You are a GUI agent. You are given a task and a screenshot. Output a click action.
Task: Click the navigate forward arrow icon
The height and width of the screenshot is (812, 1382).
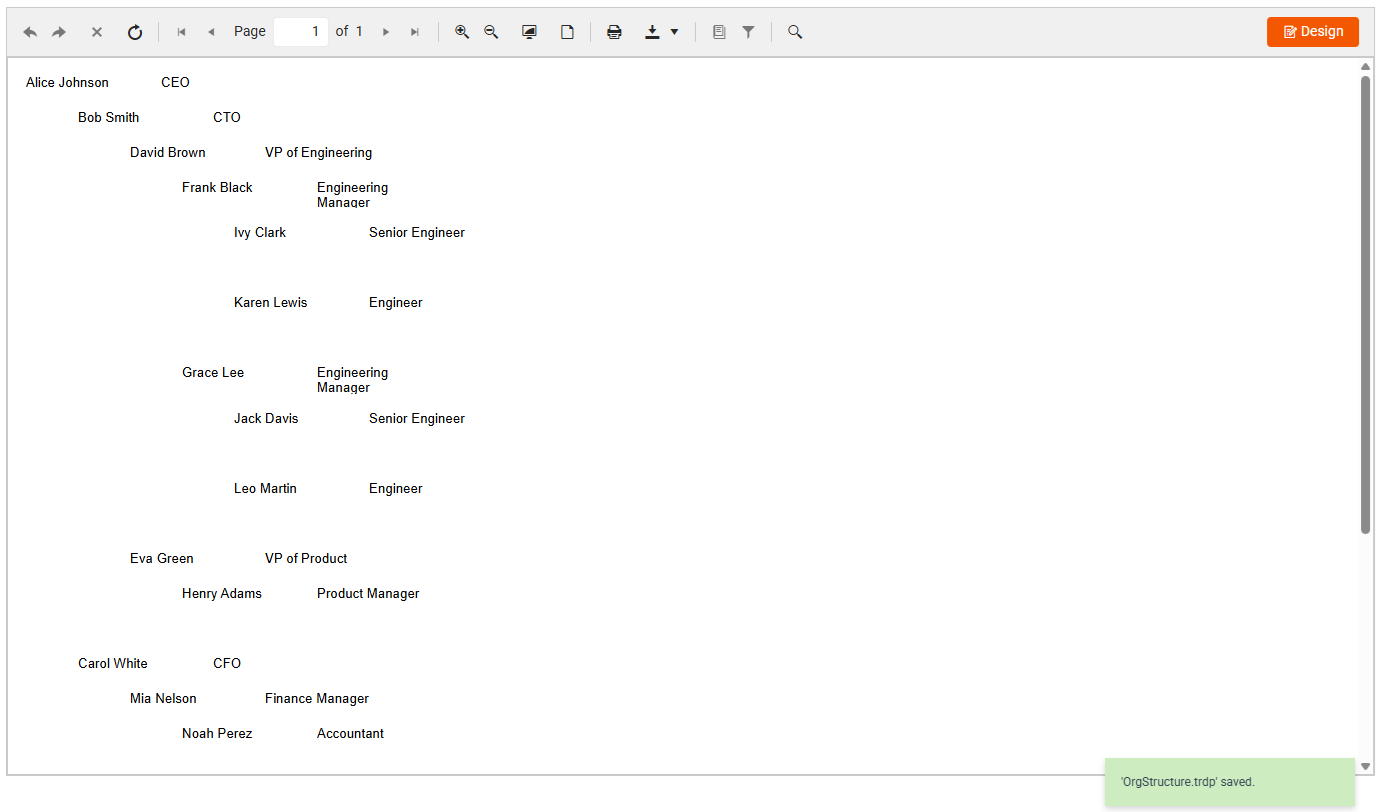coord(58,31)
